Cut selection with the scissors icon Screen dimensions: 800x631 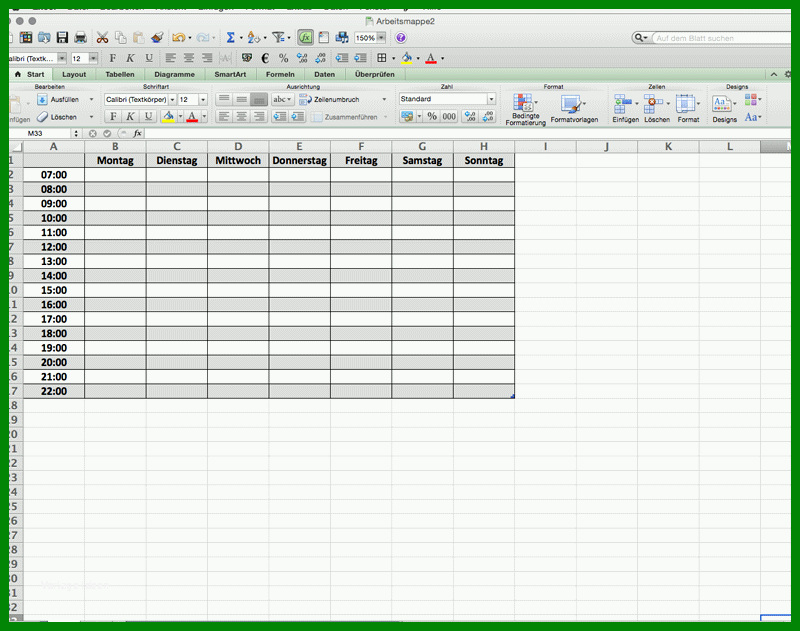coord(102,37)
